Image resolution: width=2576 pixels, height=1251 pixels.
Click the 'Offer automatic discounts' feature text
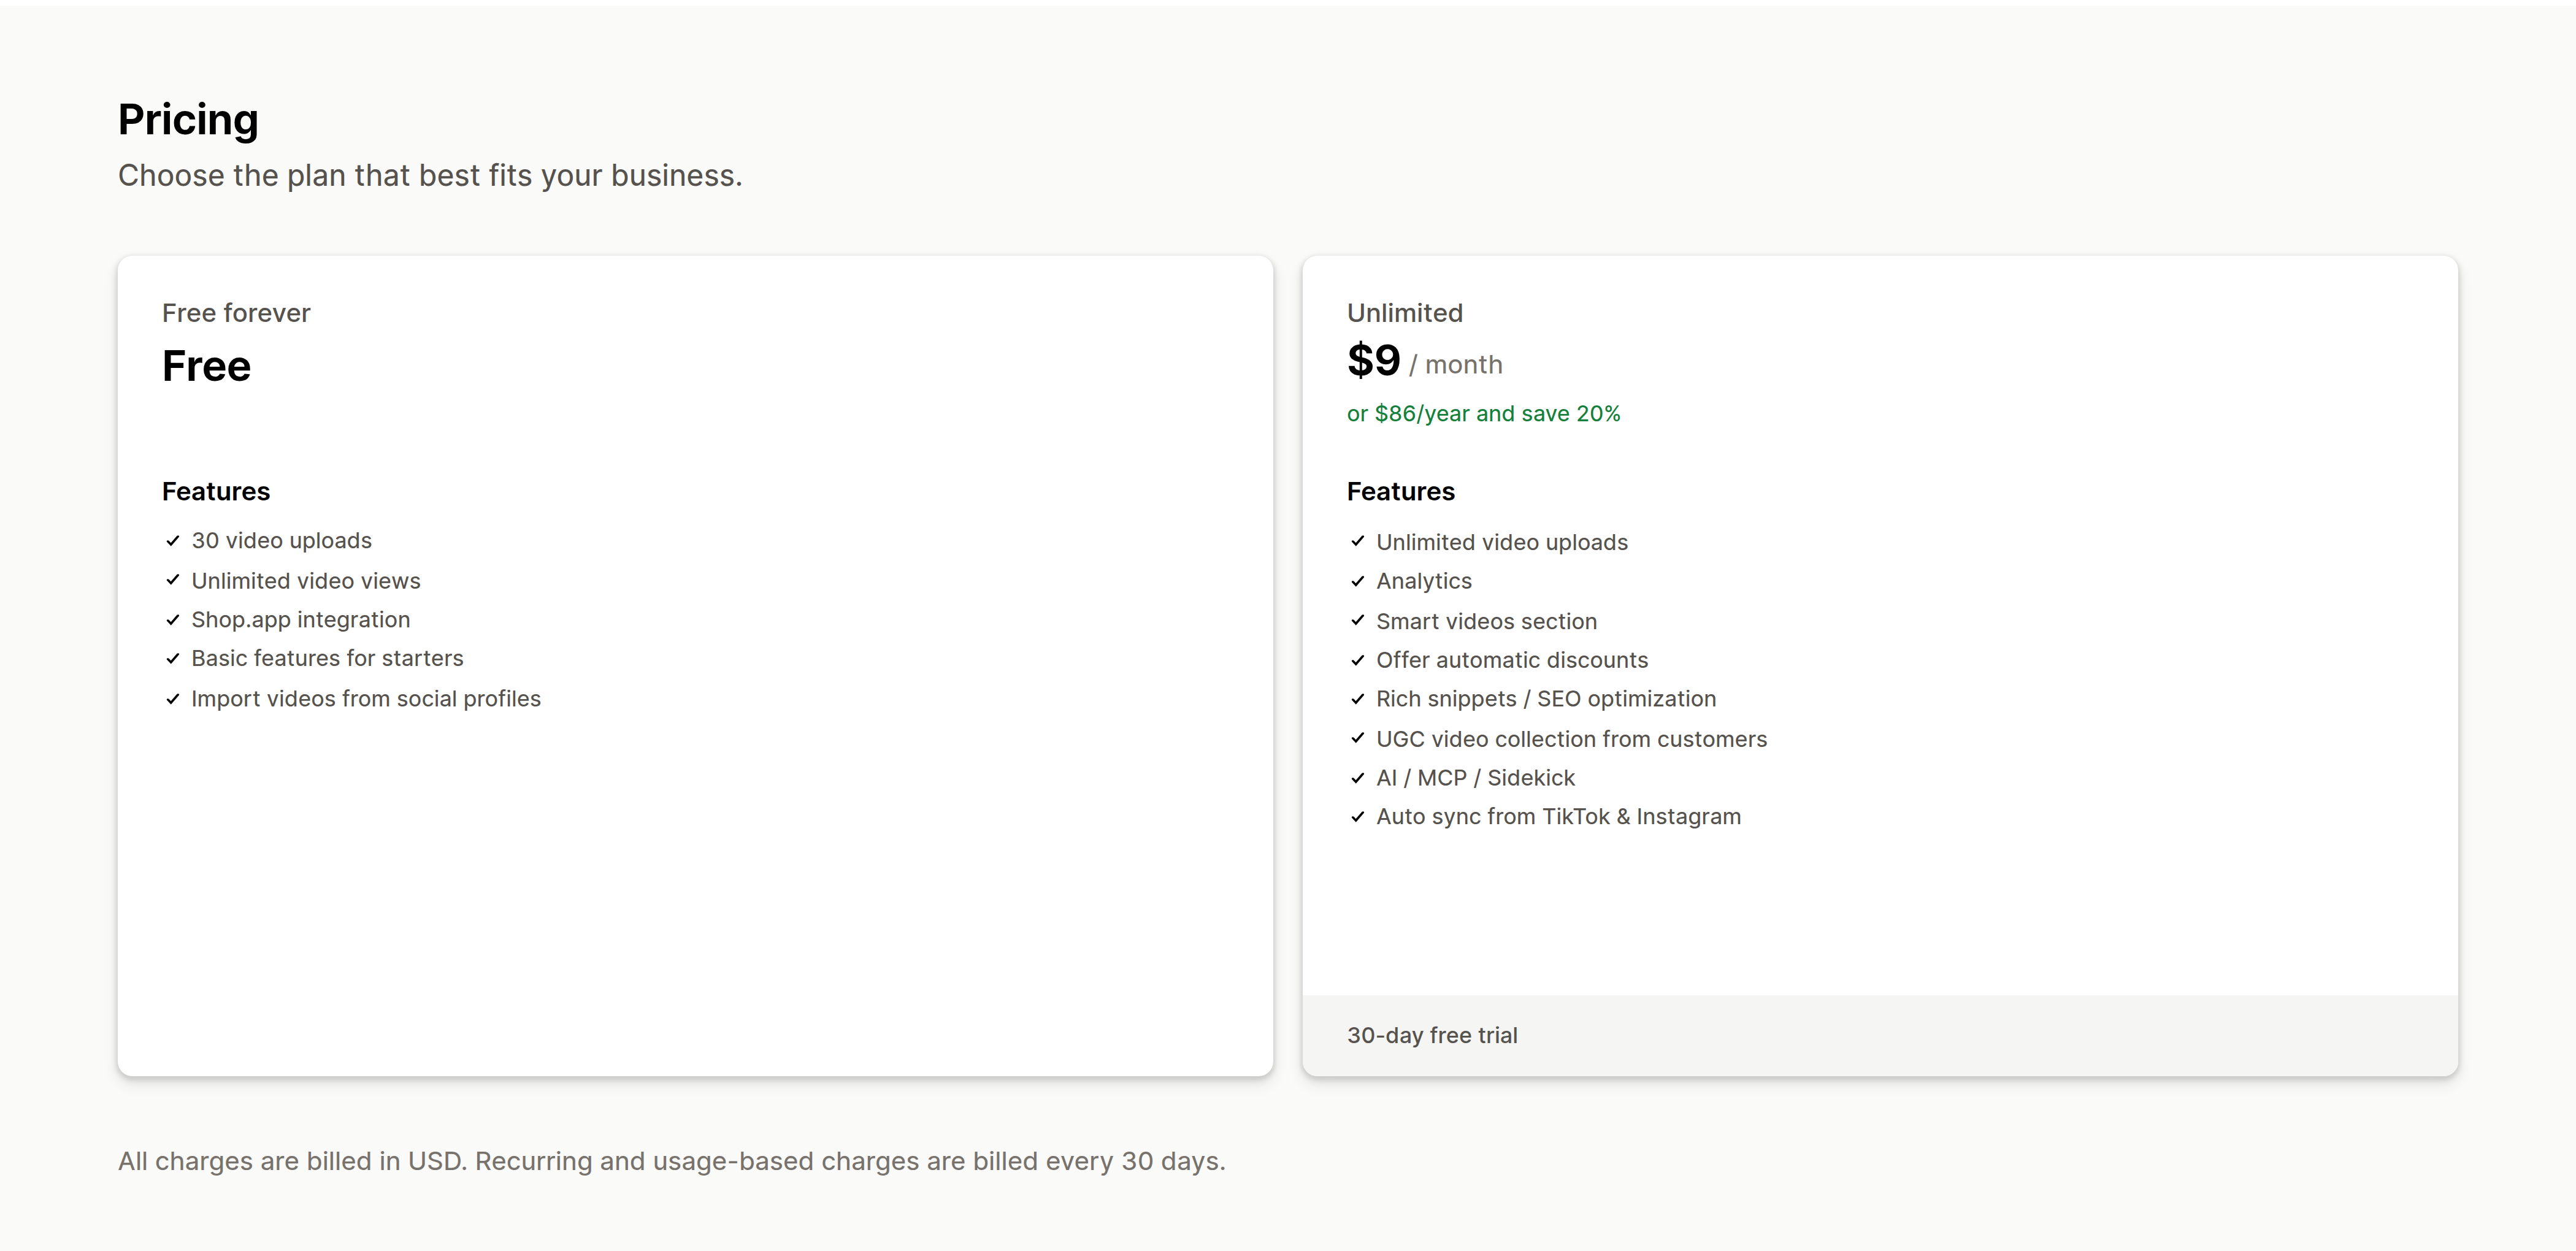[x=1512, y=660]
